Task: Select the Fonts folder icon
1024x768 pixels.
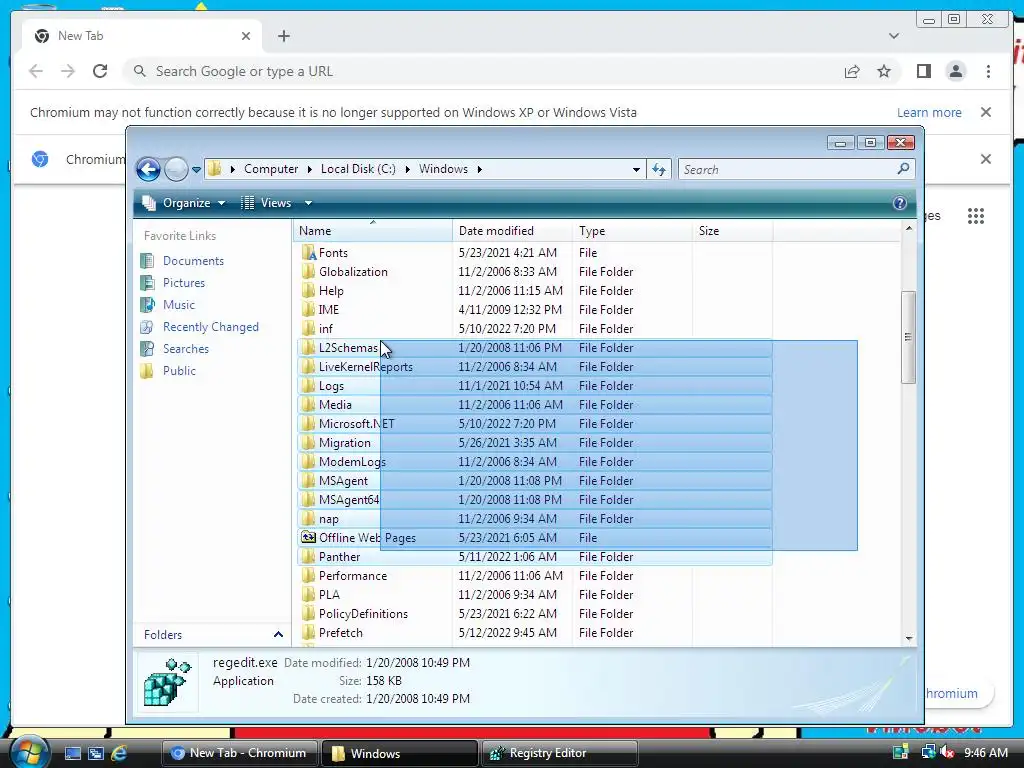Action: click(308, 253)
